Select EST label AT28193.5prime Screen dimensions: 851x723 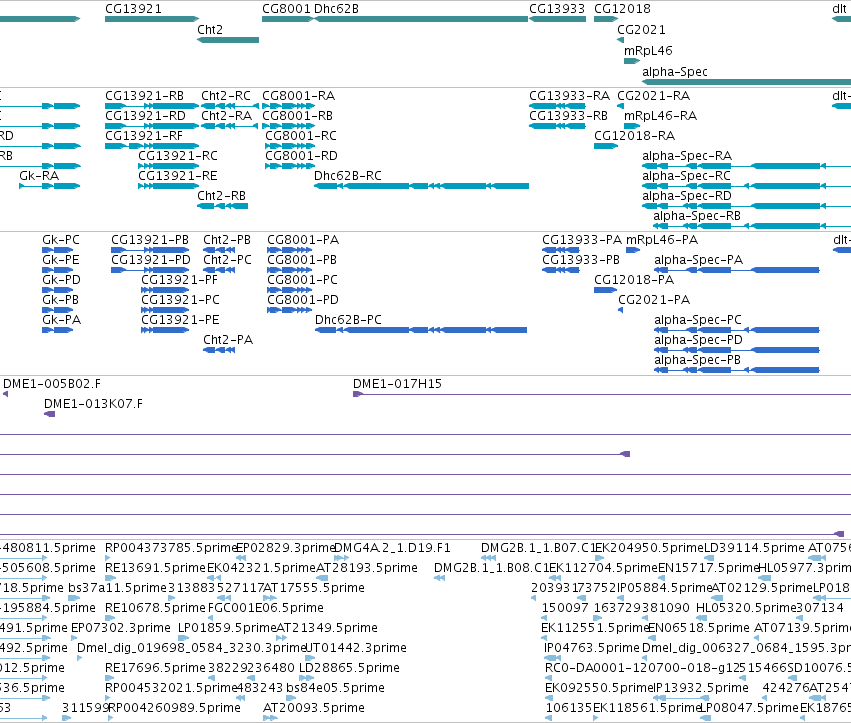coord(367,568)
